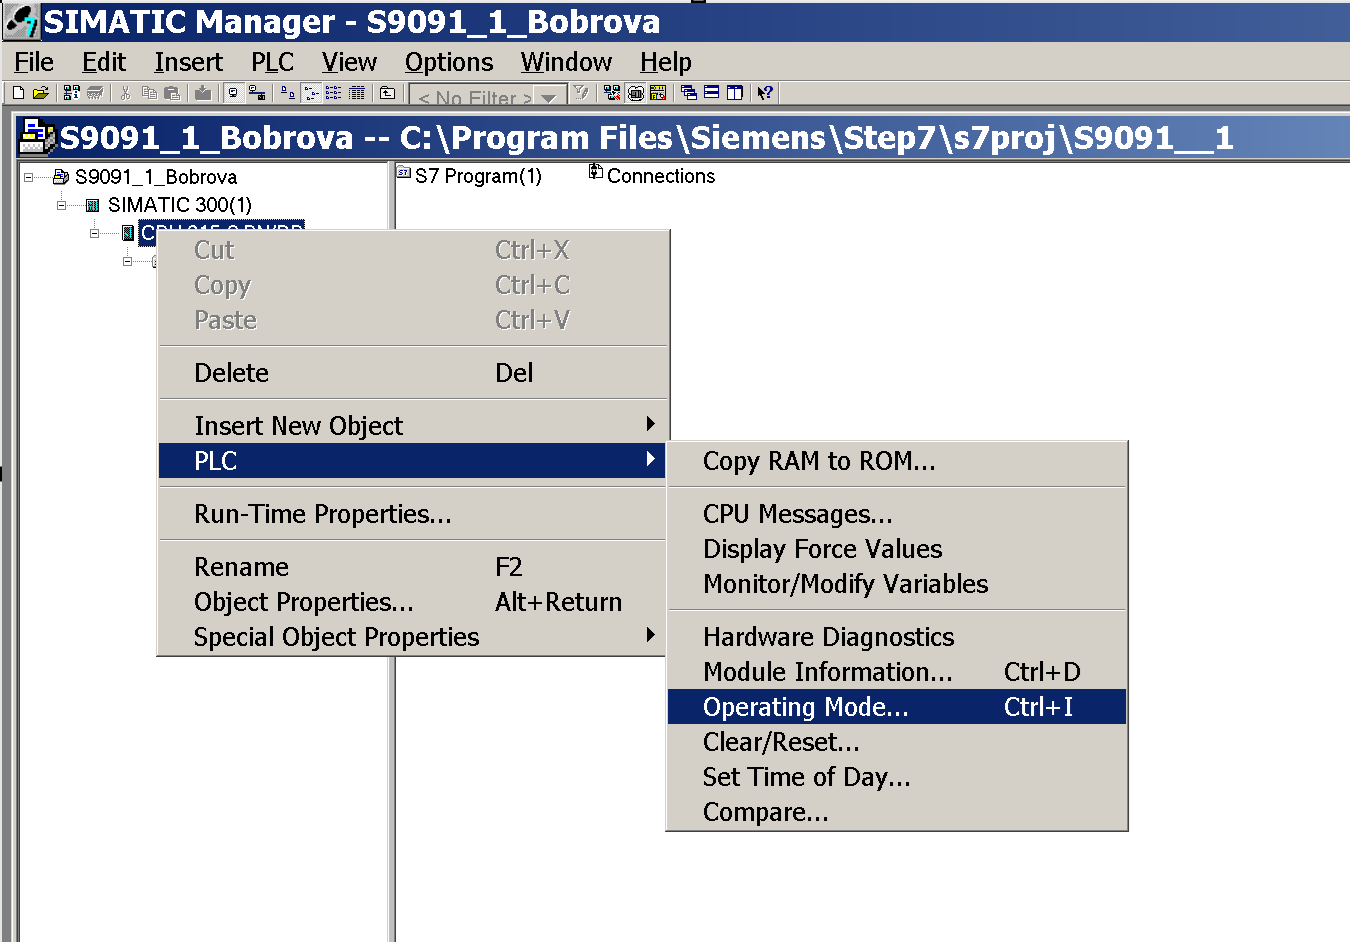
Task: Open the Edit menu
Action: [x=104, y=62]
